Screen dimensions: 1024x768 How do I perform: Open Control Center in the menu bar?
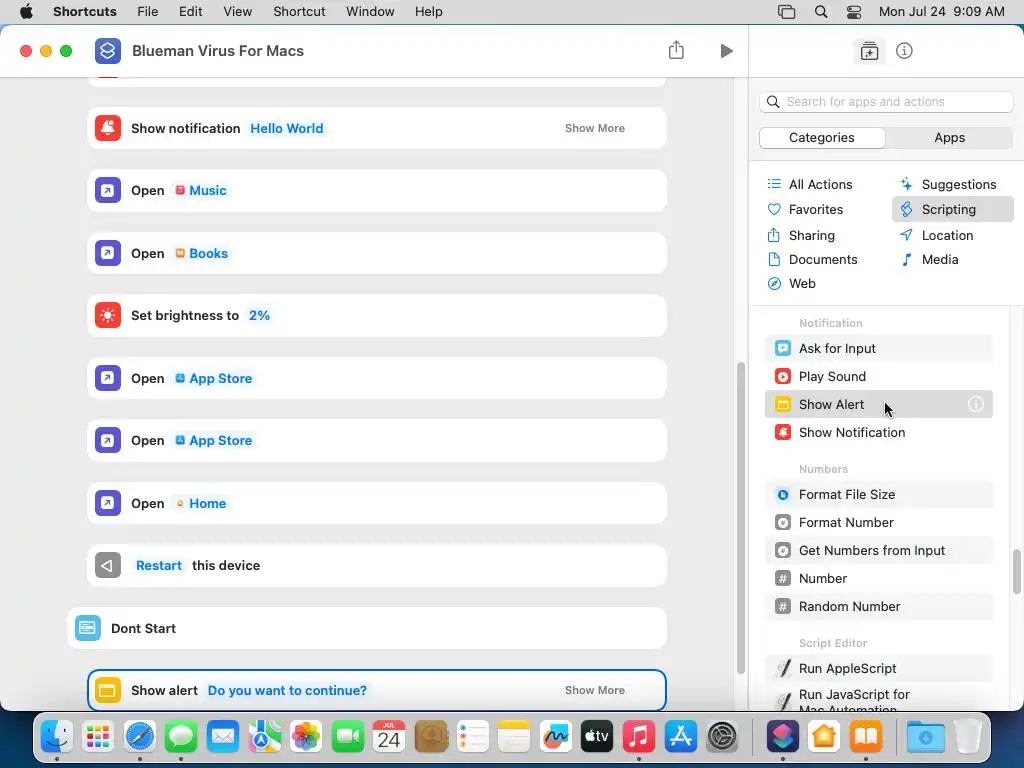click(x=854, y=12)
